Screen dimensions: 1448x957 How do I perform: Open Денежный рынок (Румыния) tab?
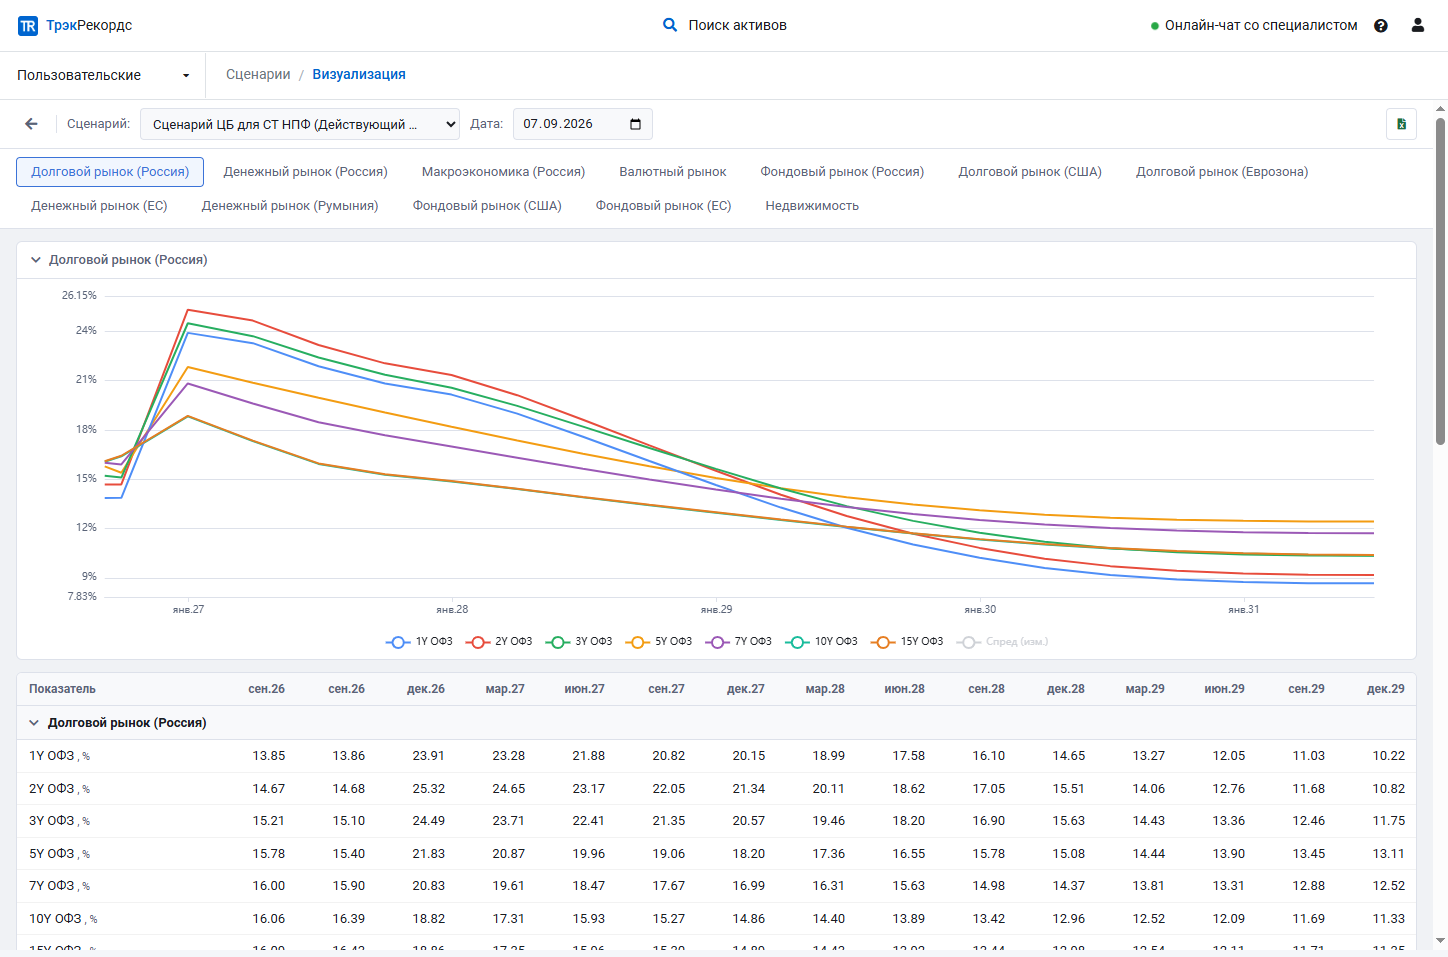click(290, 206)
